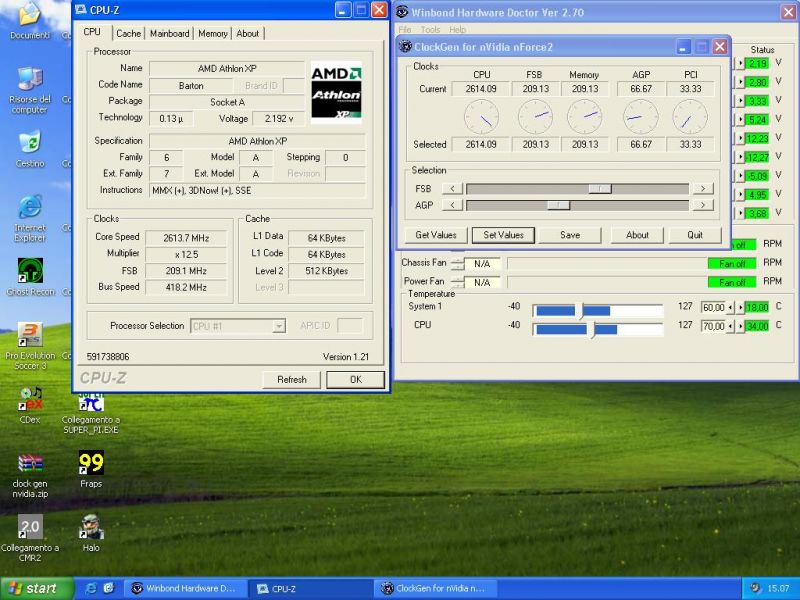This screenshot has height=600, width=800.
Task: Click FSB slider left arrow
Action: point(452,189)
